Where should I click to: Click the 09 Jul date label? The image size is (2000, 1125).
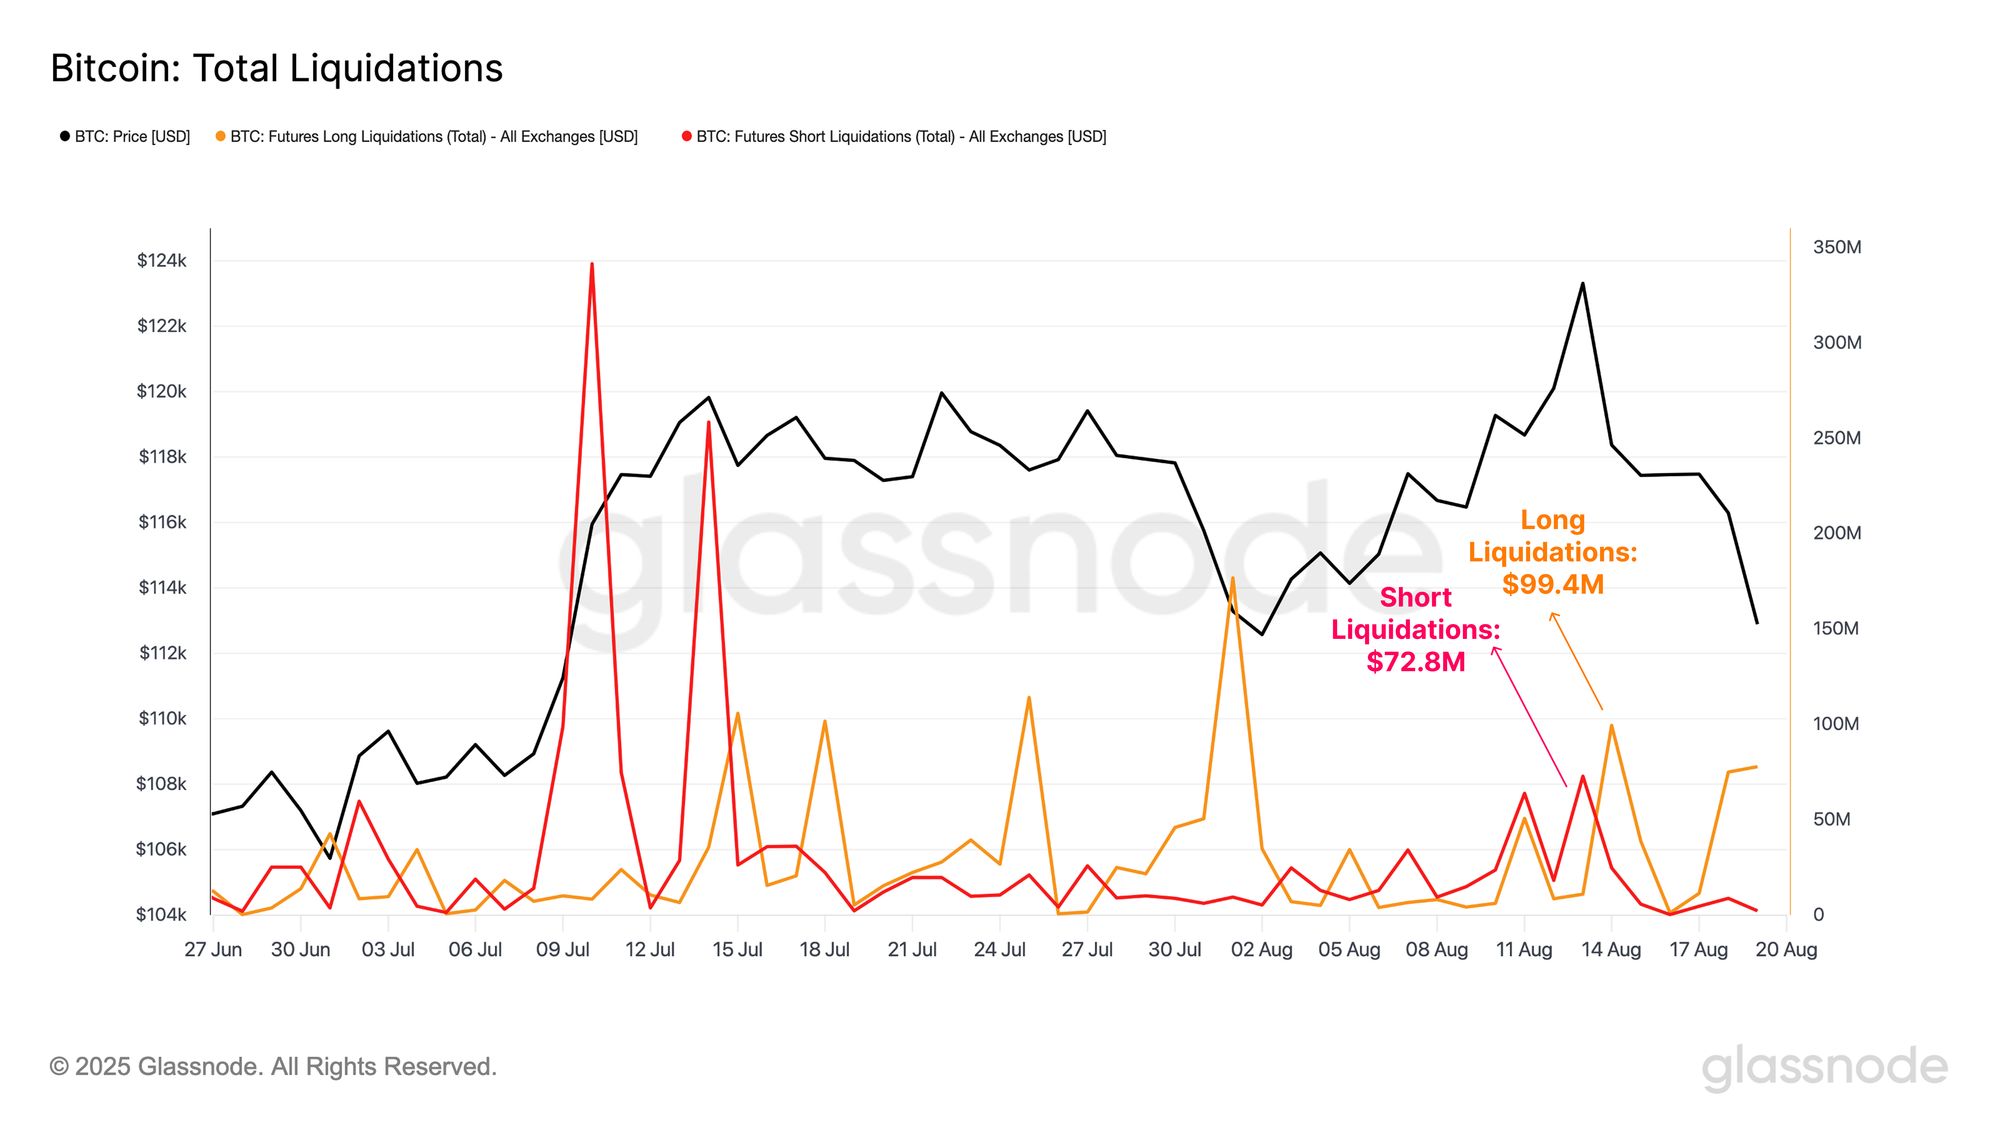pos(563,949)
